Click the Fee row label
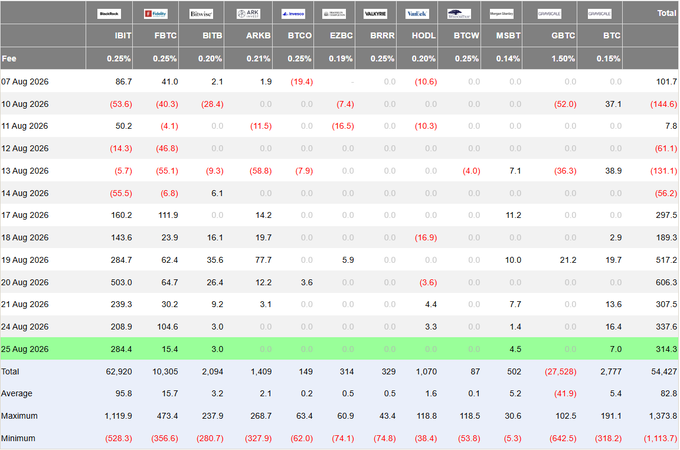The height and width of the screenshot is (450, 680). pyautogui.click(x=9, y=59)
